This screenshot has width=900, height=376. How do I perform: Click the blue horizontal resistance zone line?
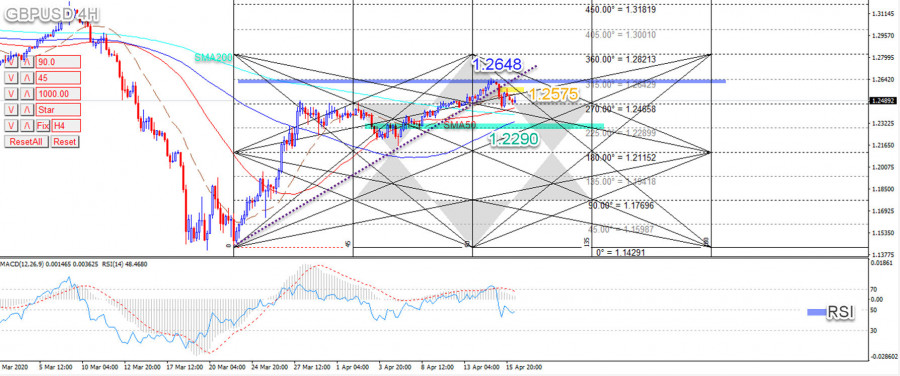click(x=482, y=81)
